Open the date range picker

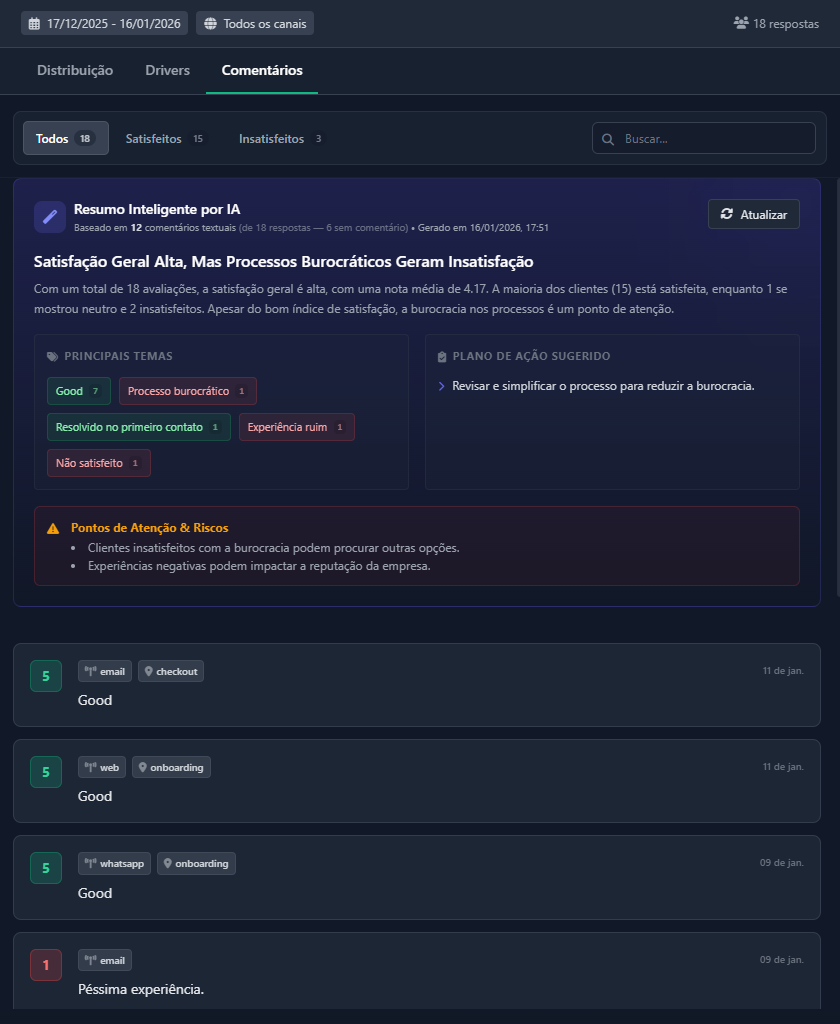coord(103,22)
